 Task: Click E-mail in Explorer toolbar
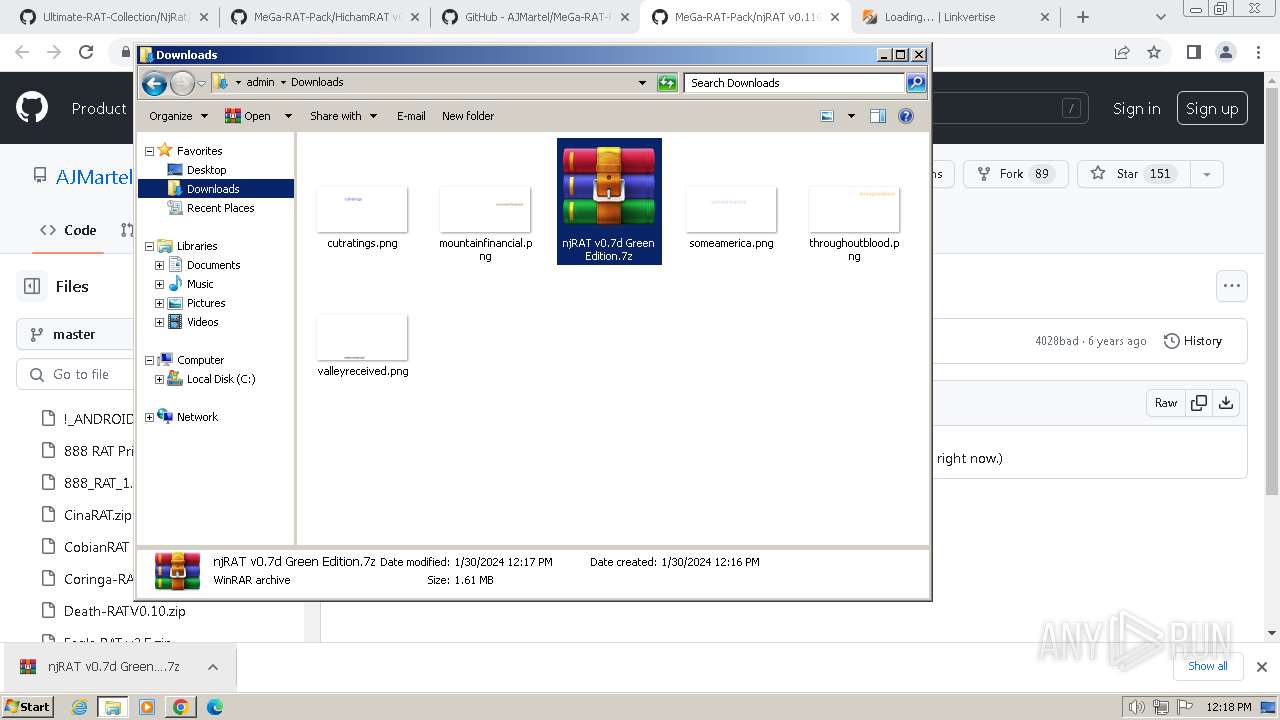click(411, 116)
